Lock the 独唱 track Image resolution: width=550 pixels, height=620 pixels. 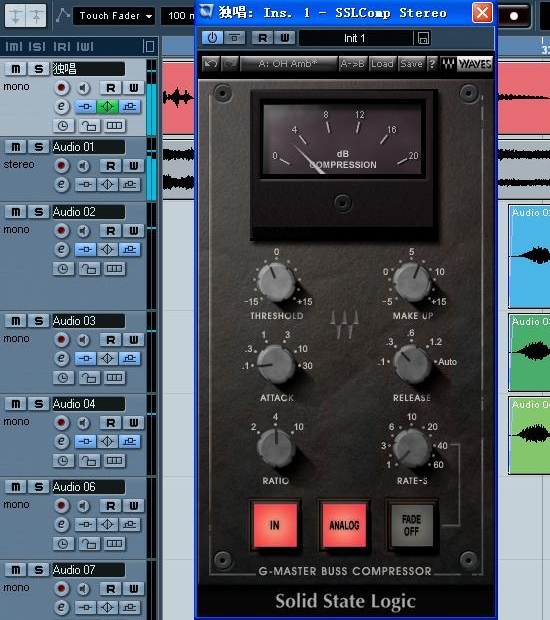[x=89, y=126]
